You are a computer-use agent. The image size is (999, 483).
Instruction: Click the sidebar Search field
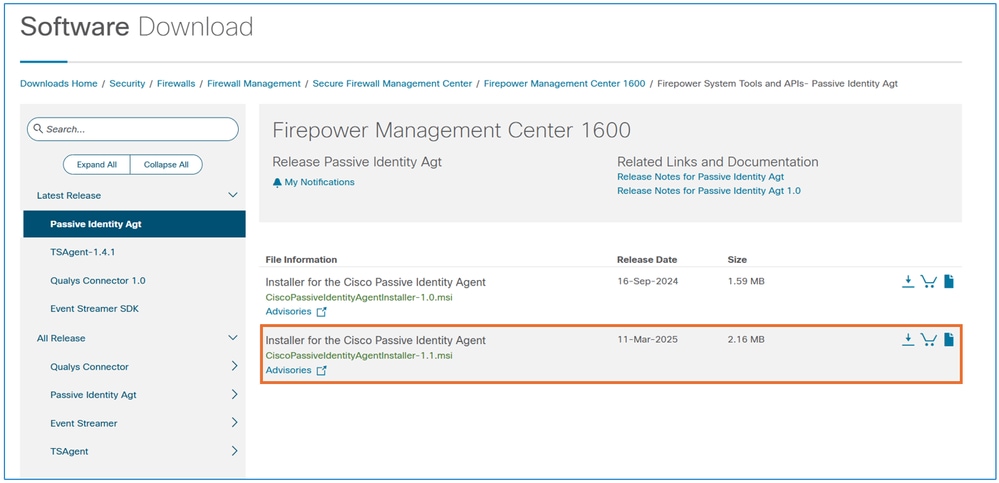click(x=133, y=129)
